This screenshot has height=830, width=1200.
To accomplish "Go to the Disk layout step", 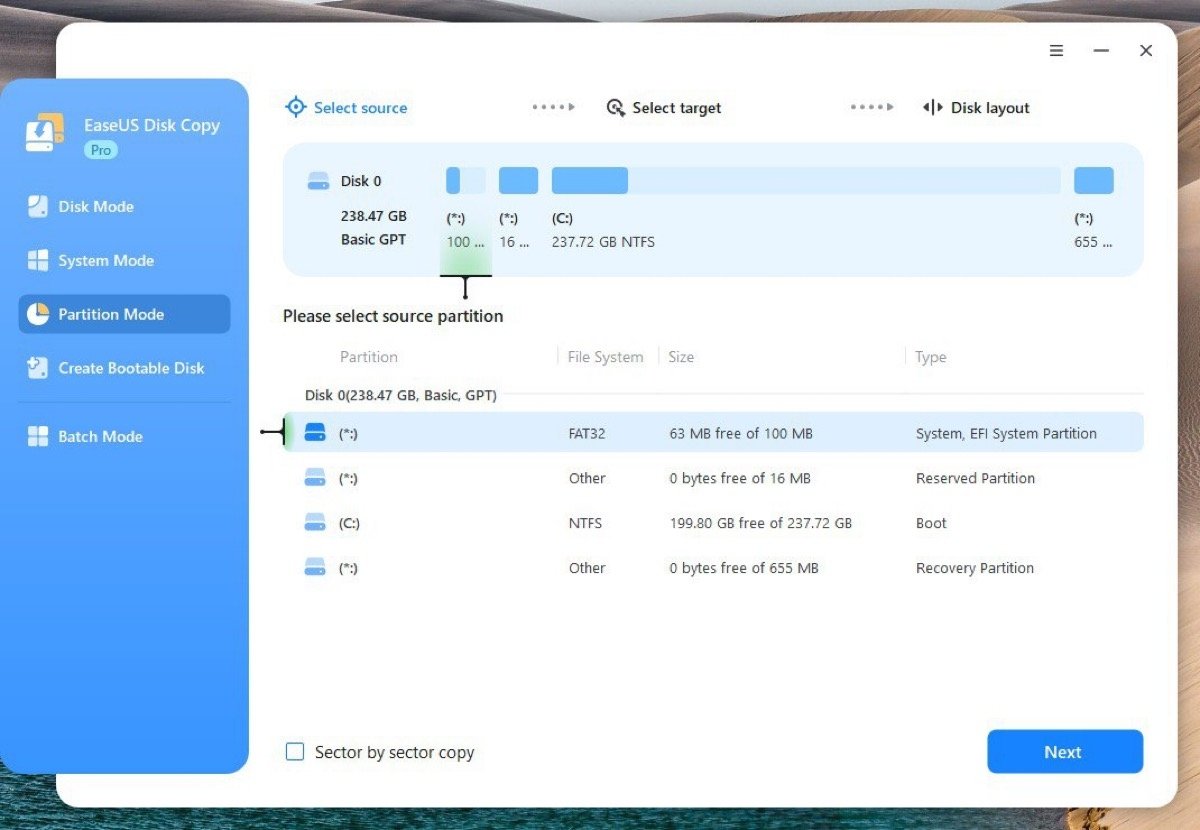I will 976,107.
